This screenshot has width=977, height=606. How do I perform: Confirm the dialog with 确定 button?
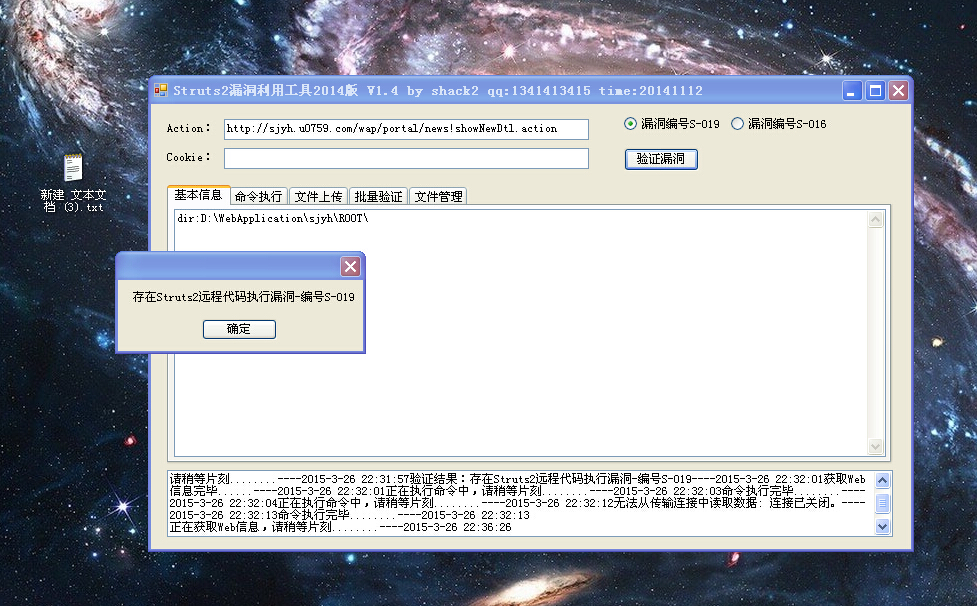point(239,329)
